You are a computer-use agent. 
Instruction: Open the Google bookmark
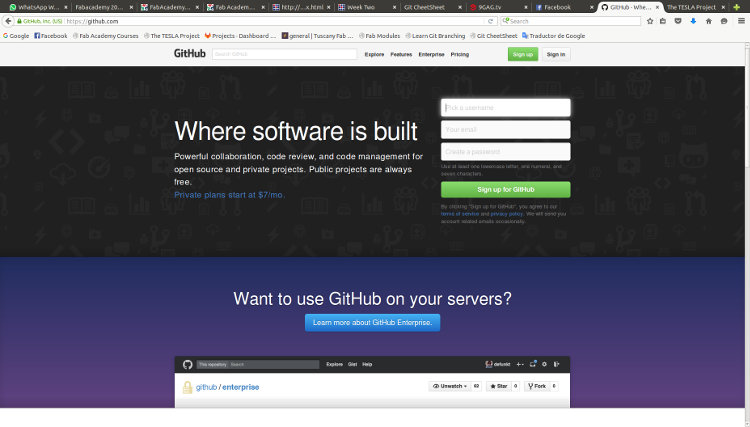click(x=16, y=36)
